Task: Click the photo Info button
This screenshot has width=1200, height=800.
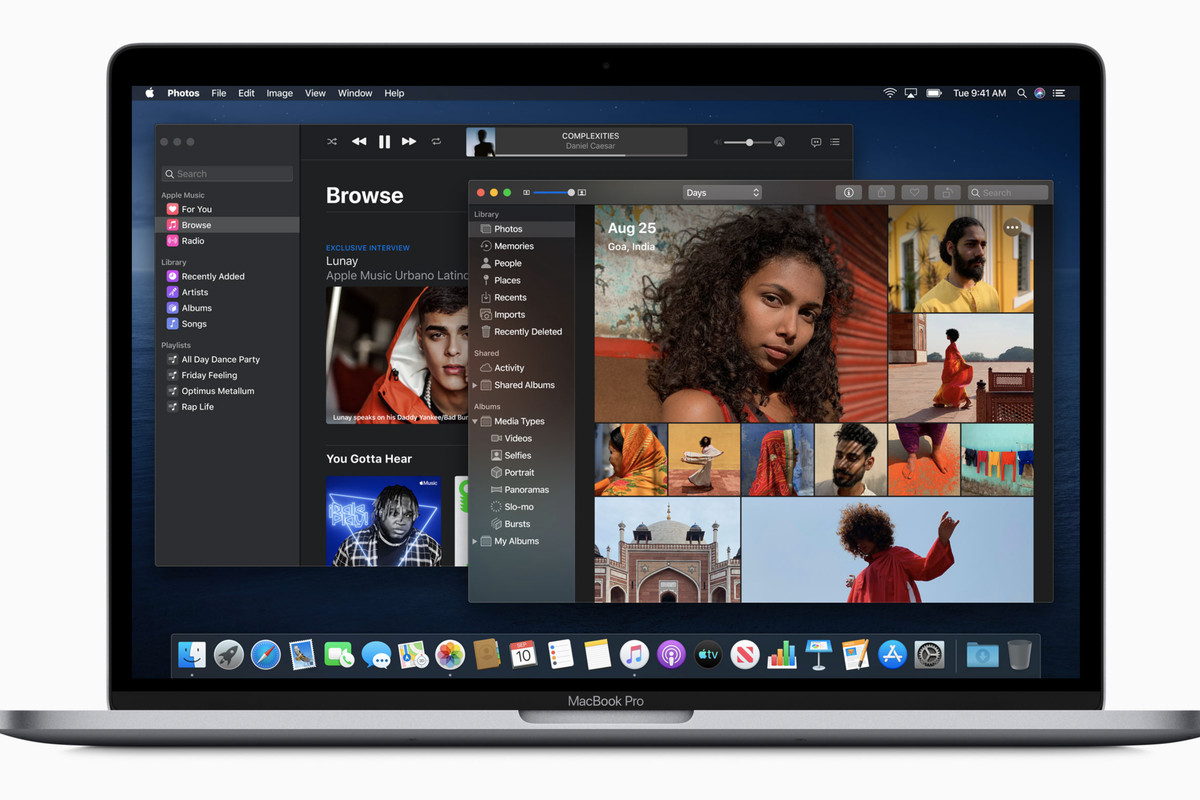Action: point(849,192)
